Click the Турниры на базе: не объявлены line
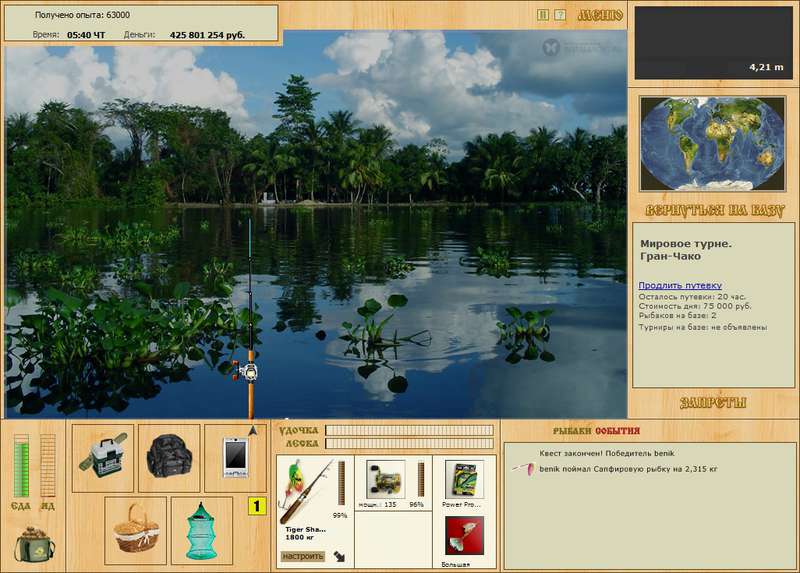The image size is (800, 573). click(x=703, y=327)
